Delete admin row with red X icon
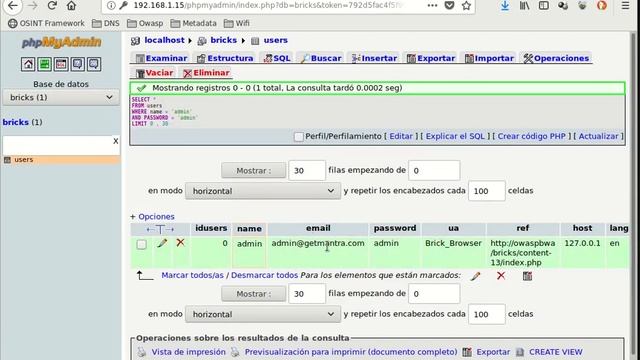The width and height of the screenshot is (640, 360). (x=180, y=242)
